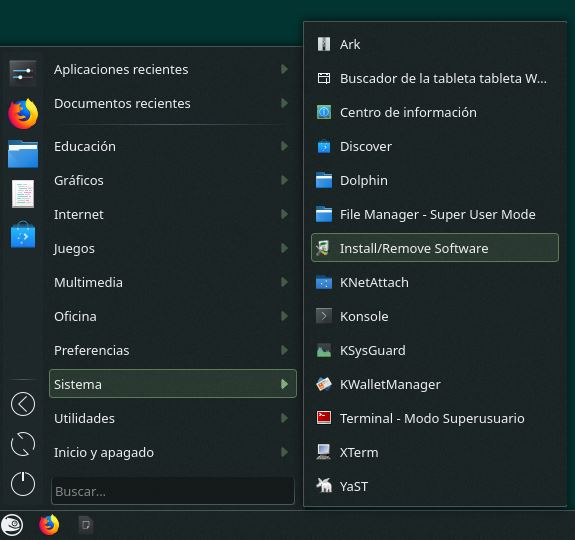
Task: Click into the Buscar search field
Action: (x=173, y=491)
